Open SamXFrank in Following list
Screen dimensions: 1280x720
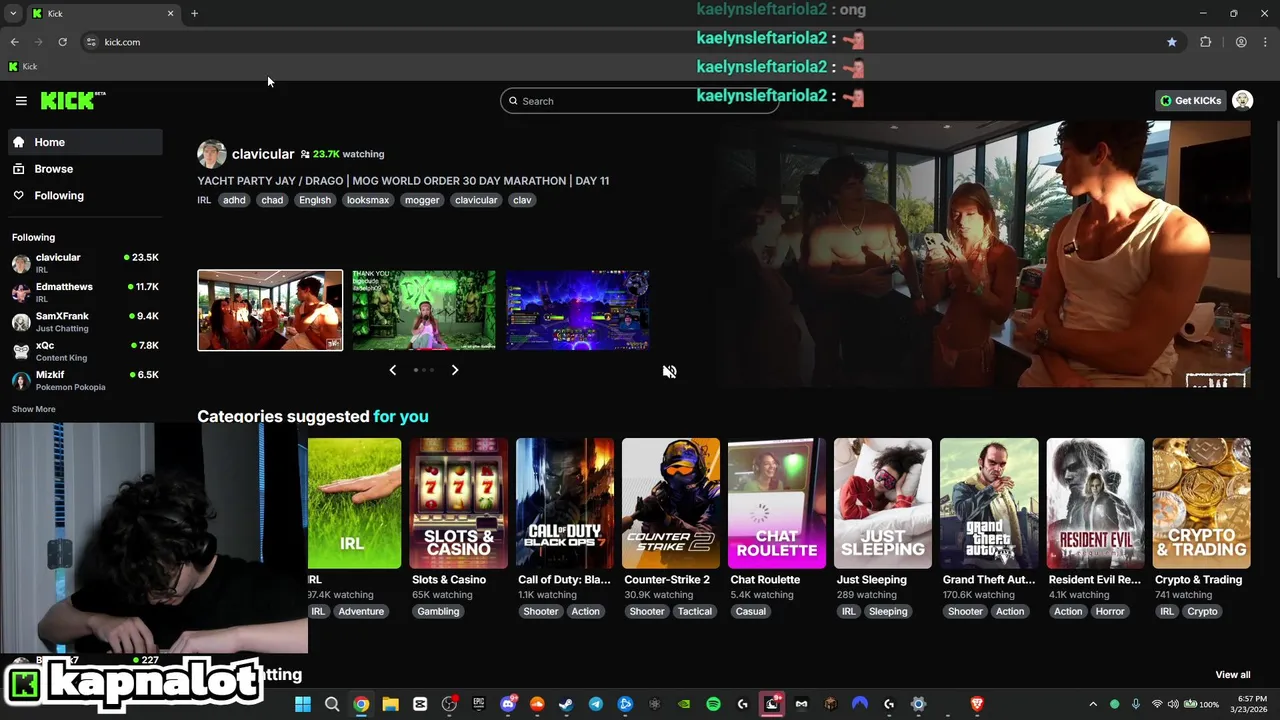pos(85,322)
